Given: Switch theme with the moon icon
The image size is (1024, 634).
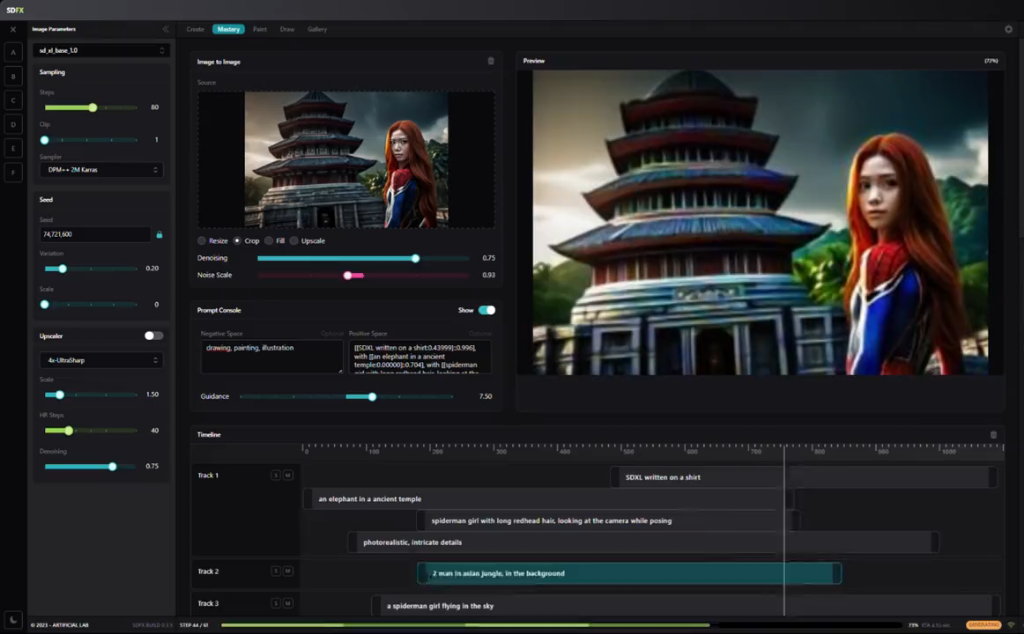Looking at the screenshot, I should [13, 619].
